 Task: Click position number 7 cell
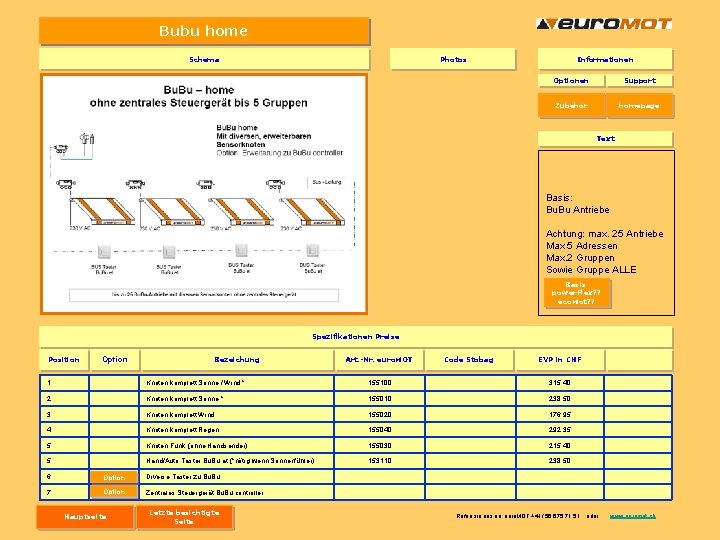[64, 492]
